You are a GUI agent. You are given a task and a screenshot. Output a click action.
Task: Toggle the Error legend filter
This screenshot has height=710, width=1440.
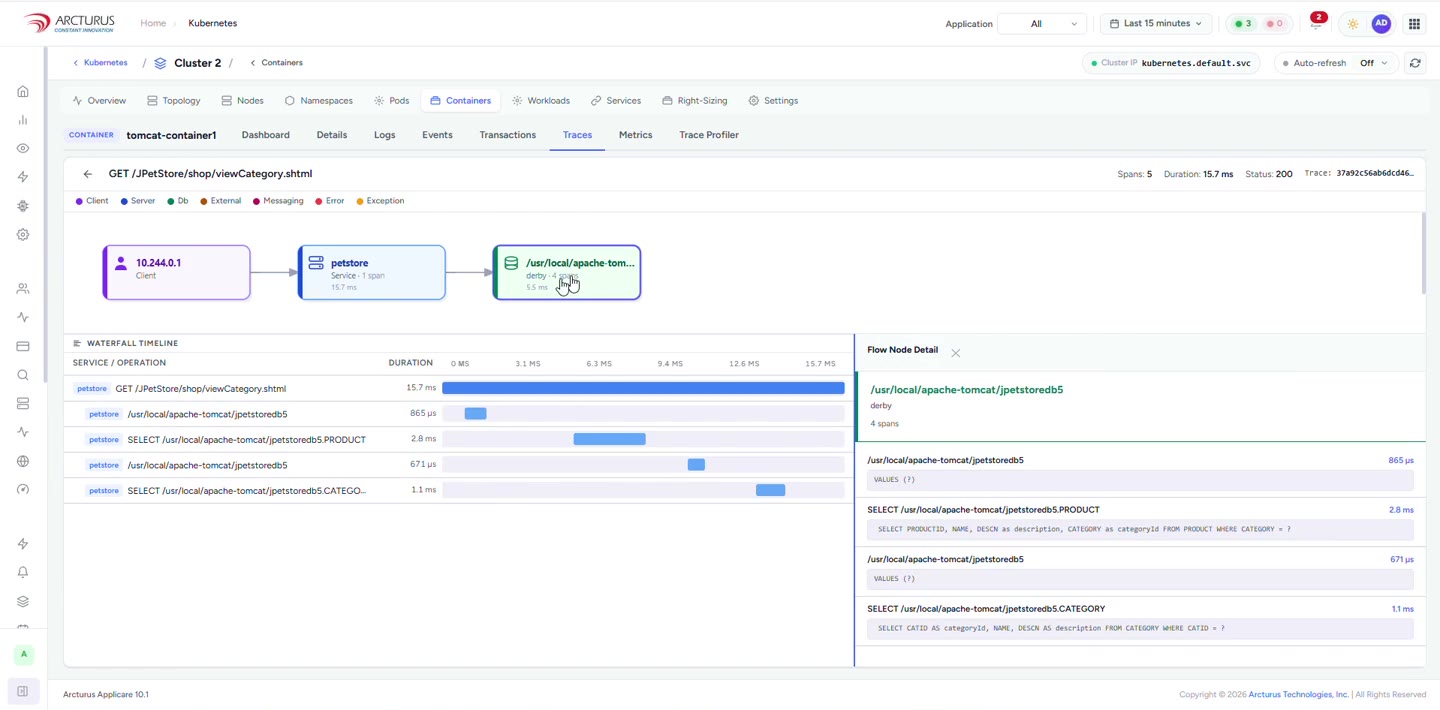tap(329, 201)
